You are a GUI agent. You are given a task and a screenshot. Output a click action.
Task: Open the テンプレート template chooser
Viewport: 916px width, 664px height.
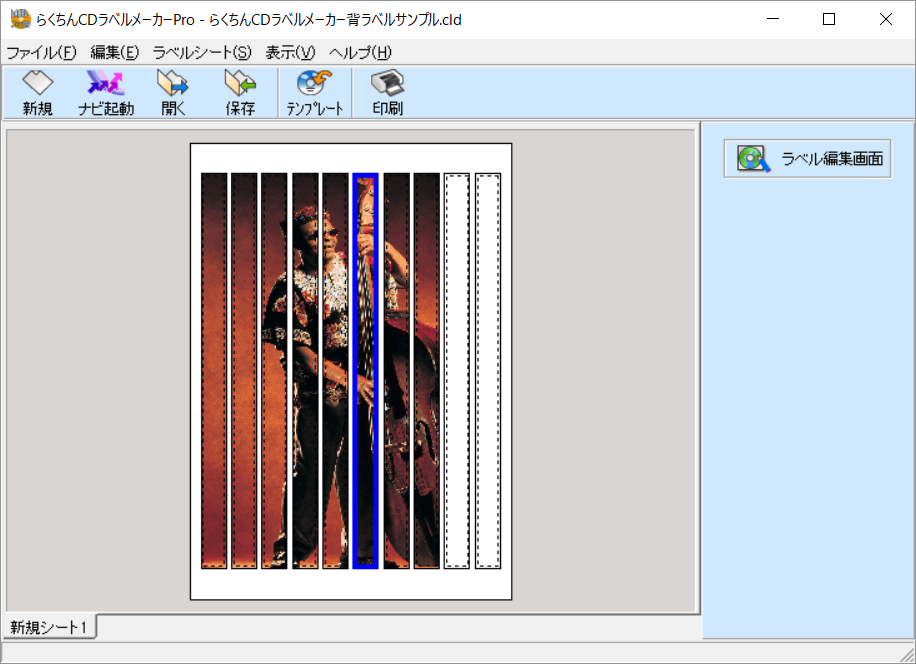pos(314,93)
